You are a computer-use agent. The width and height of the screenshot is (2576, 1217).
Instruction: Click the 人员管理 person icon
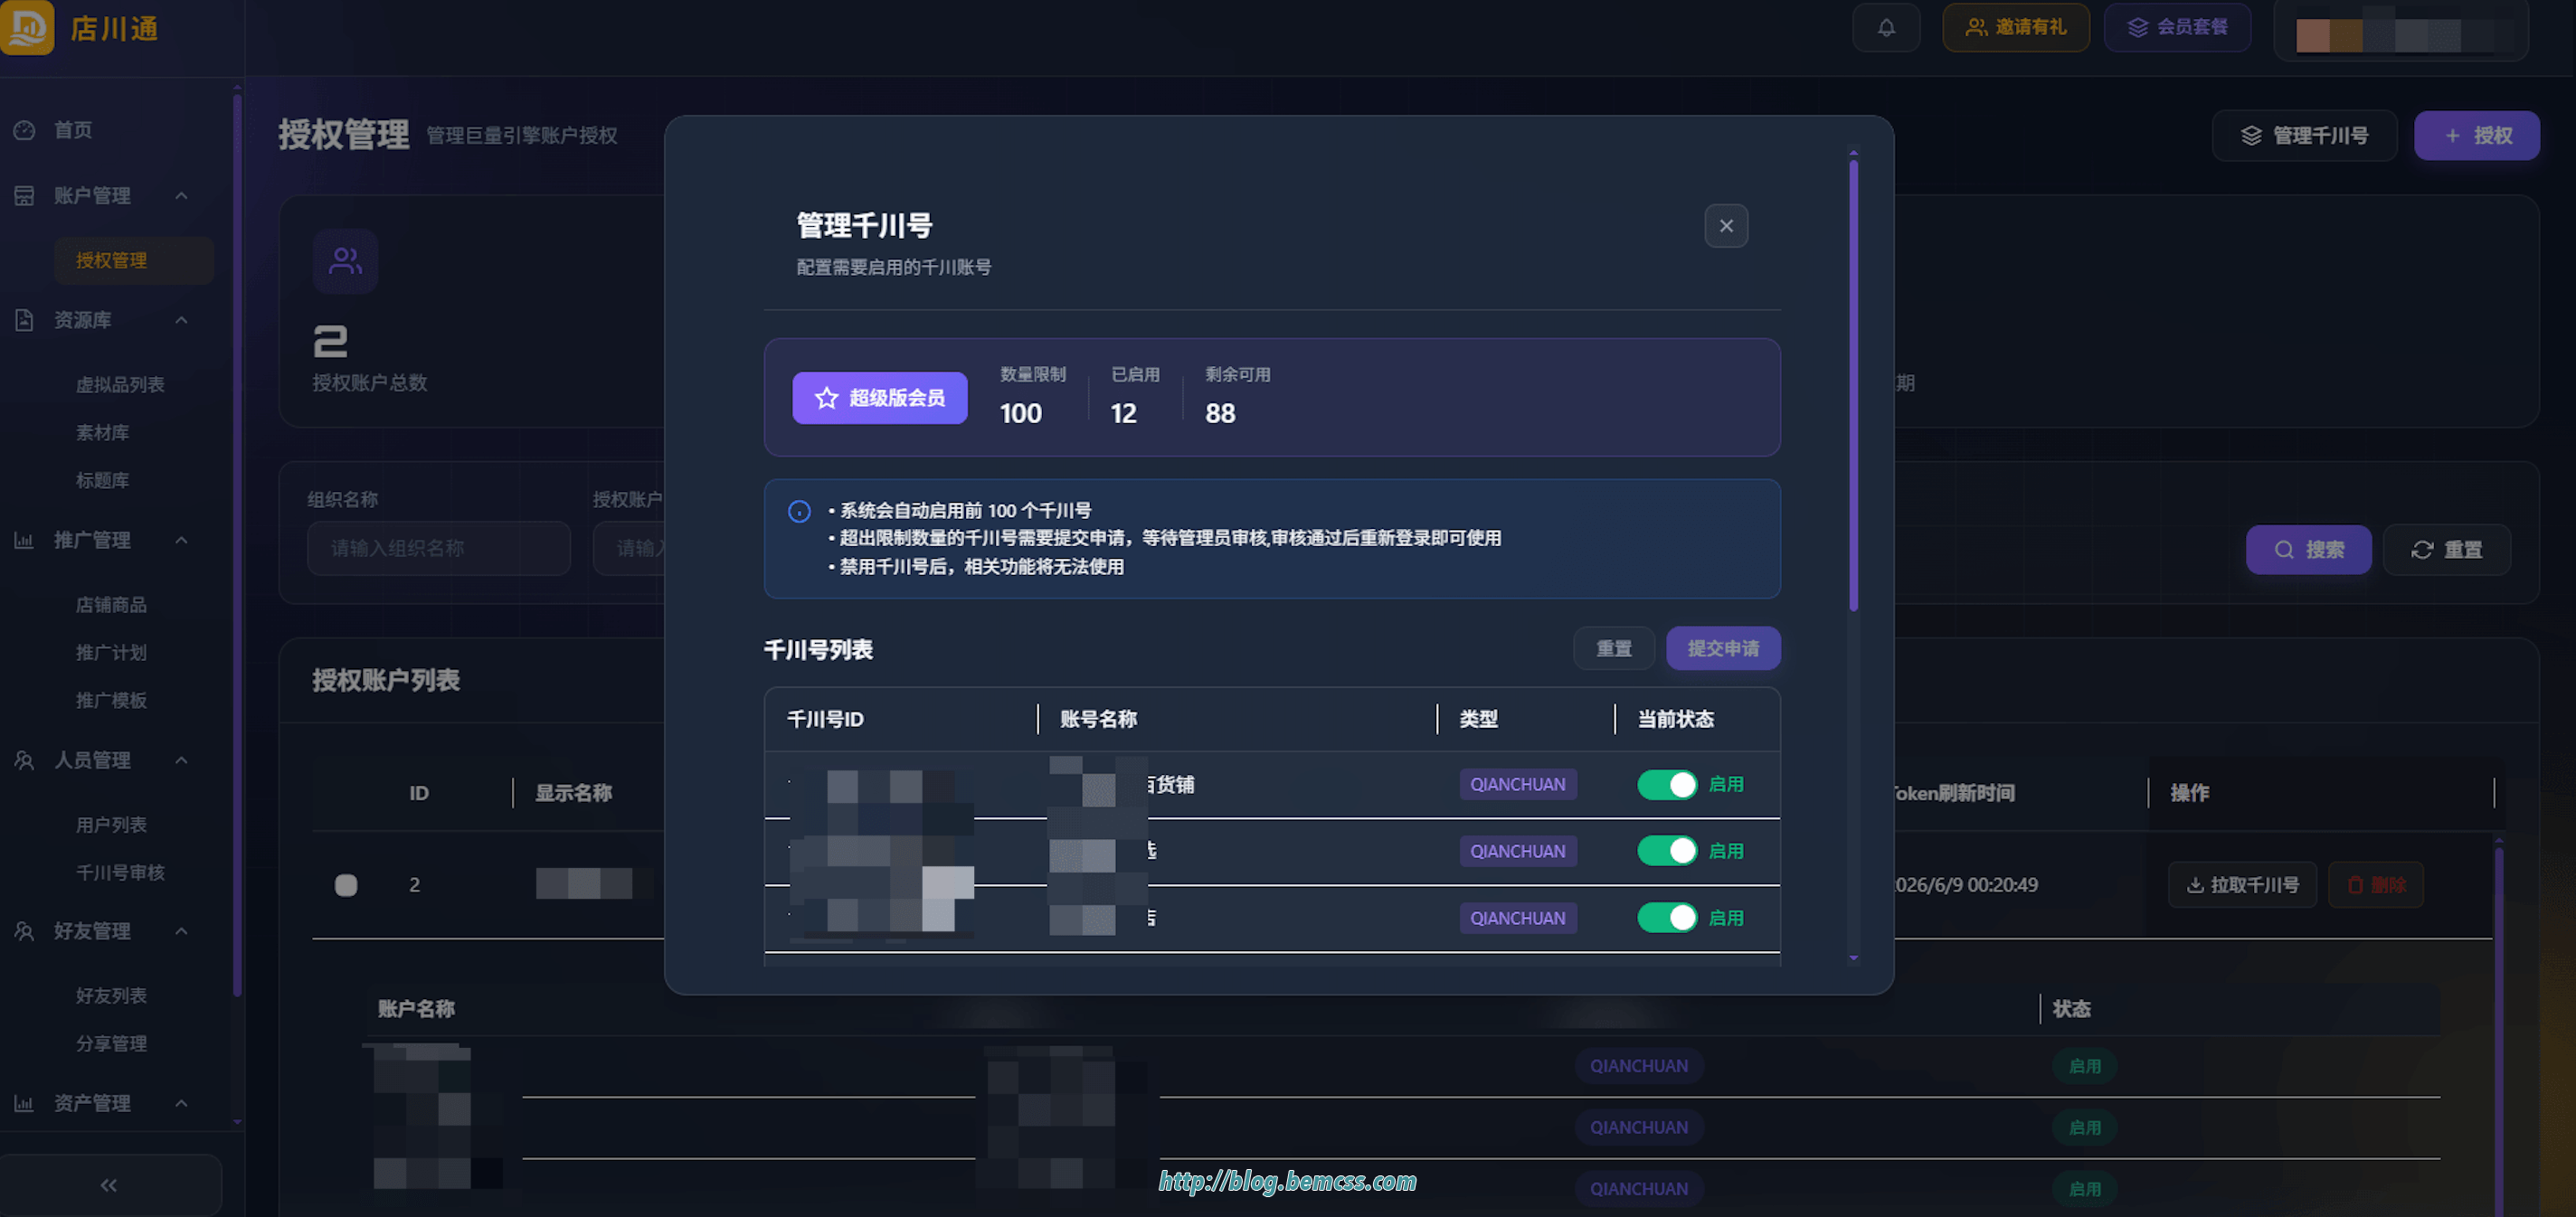(x=24, y=761)
